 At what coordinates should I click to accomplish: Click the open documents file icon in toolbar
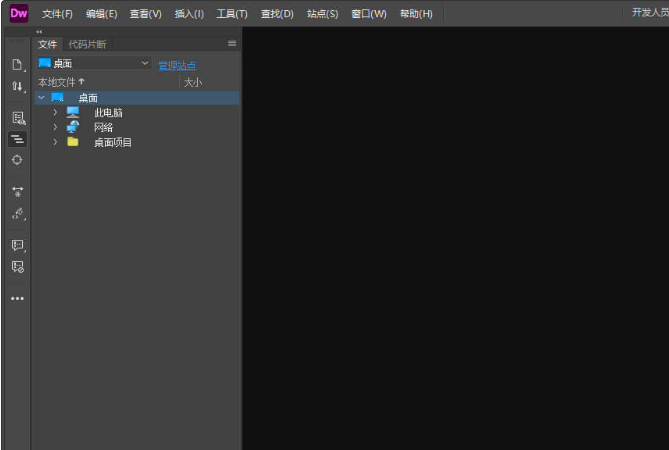pyautogui.click(x=17, y=65)
